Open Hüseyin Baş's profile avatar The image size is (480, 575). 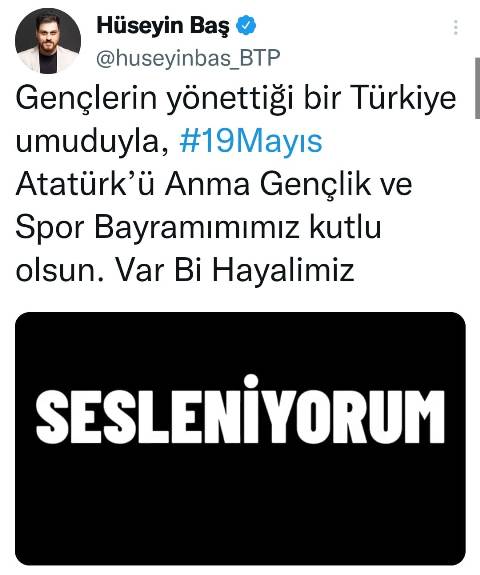pyautogui.click(x=48, y=41)
